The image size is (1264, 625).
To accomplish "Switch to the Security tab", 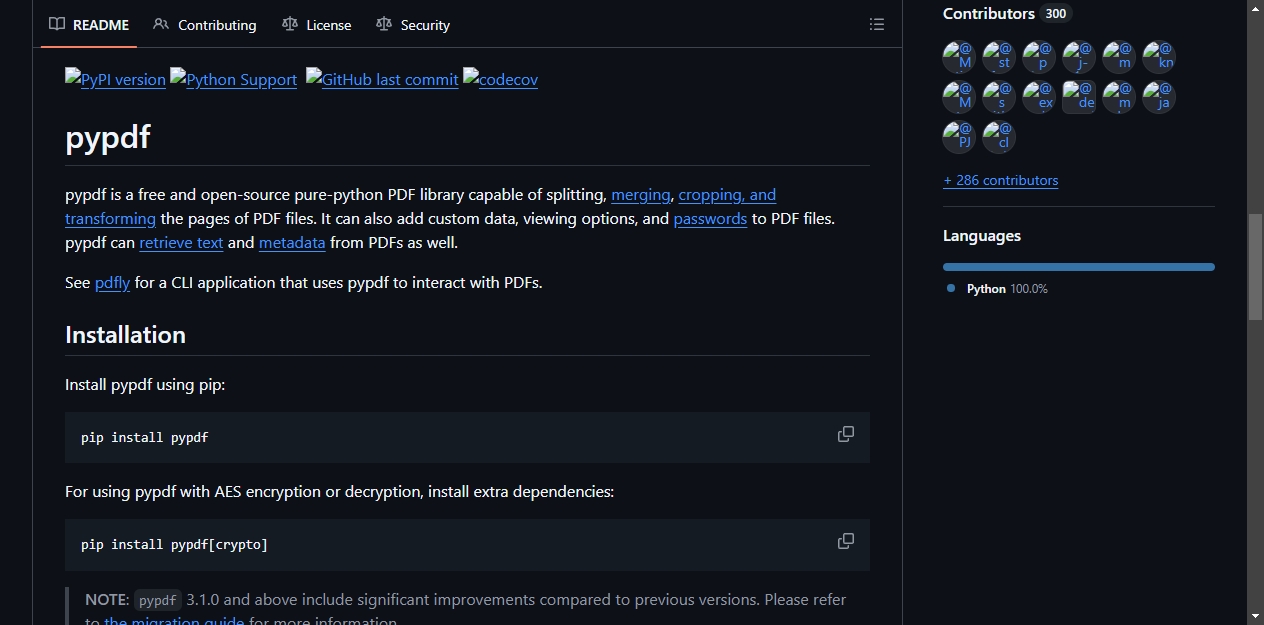I will 413,25.
